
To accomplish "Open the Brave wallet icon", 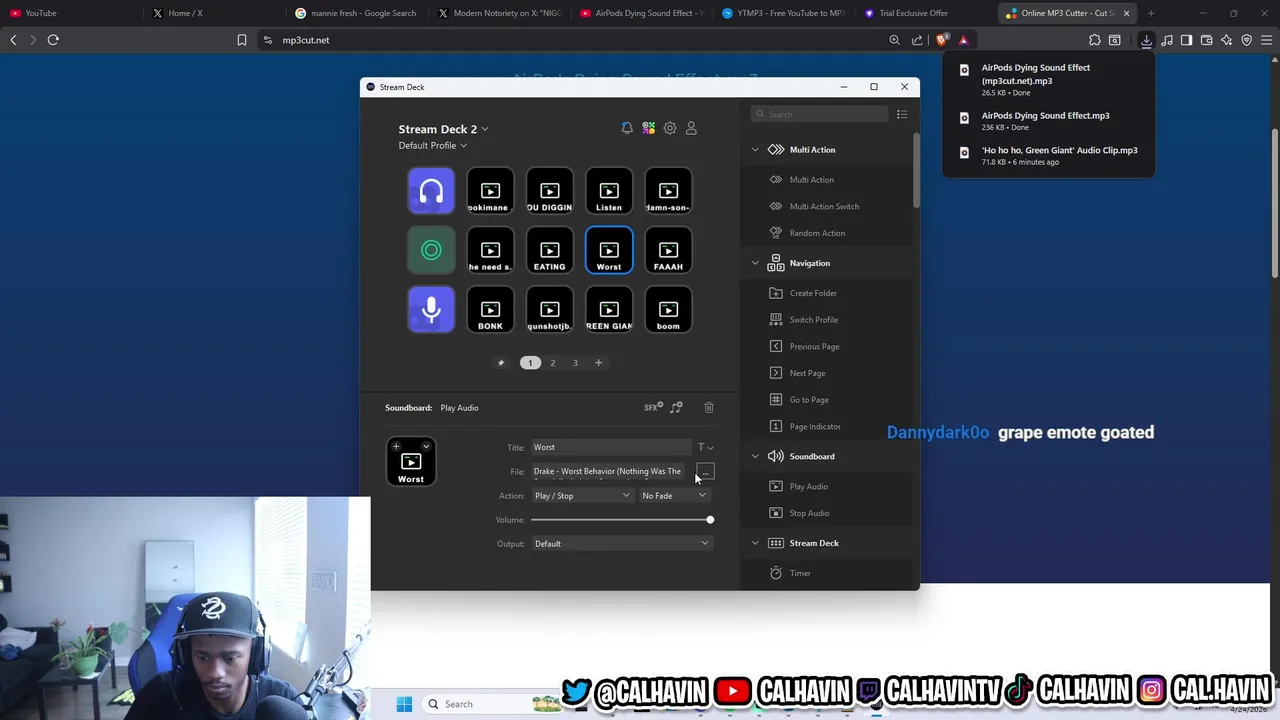I will [1207, 40].
